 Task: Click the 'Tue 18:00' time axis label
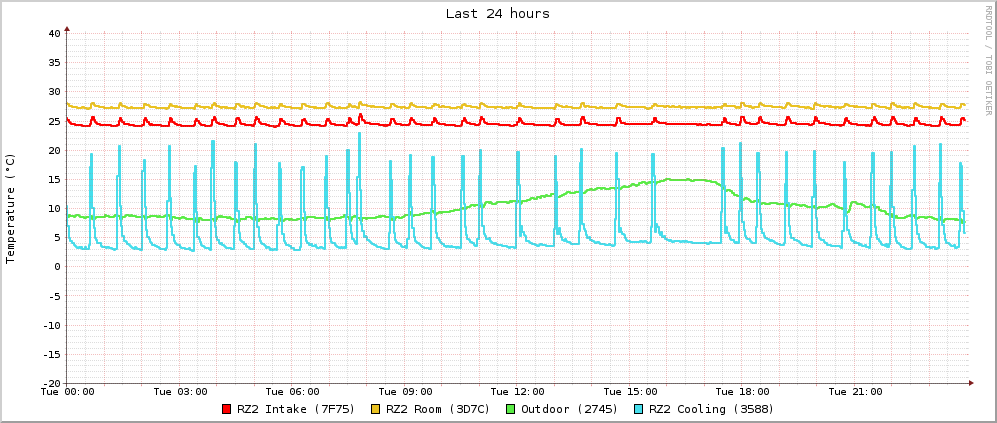coord(742,392)
